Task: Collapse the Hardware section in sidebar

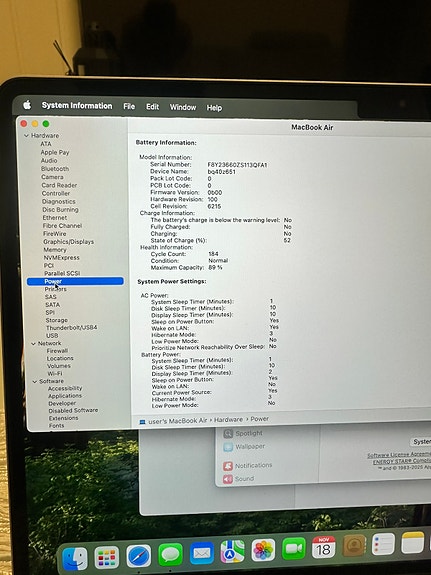Action: [26, 136]
